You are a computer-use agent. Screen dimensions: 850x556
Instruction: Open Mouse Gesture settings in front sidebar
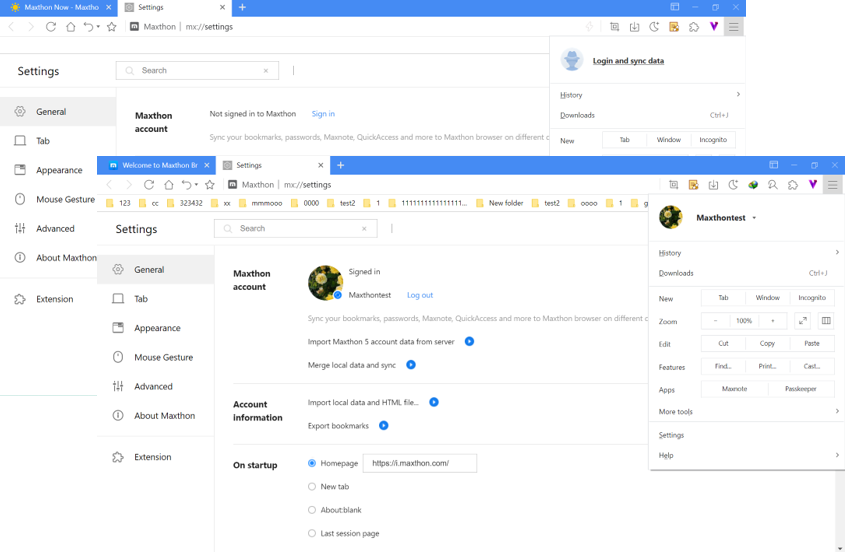[x=163, y=357]
